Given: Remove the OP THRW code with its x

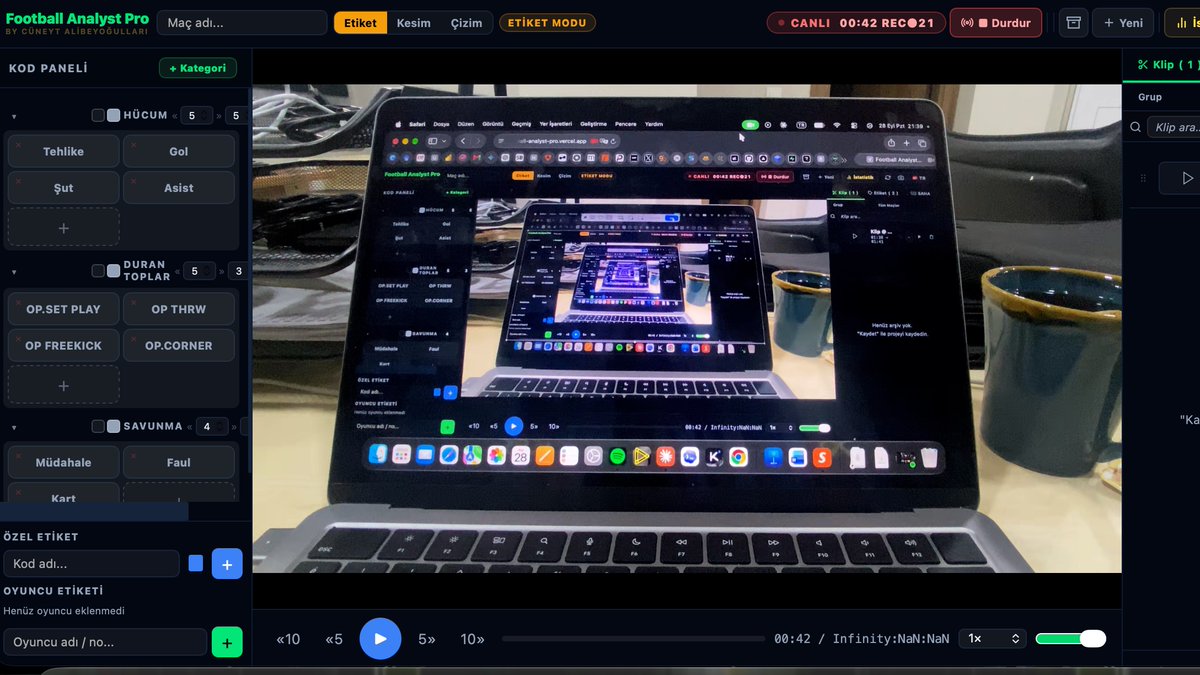Looking at the screenshot, I should click(x=132, y=301).
